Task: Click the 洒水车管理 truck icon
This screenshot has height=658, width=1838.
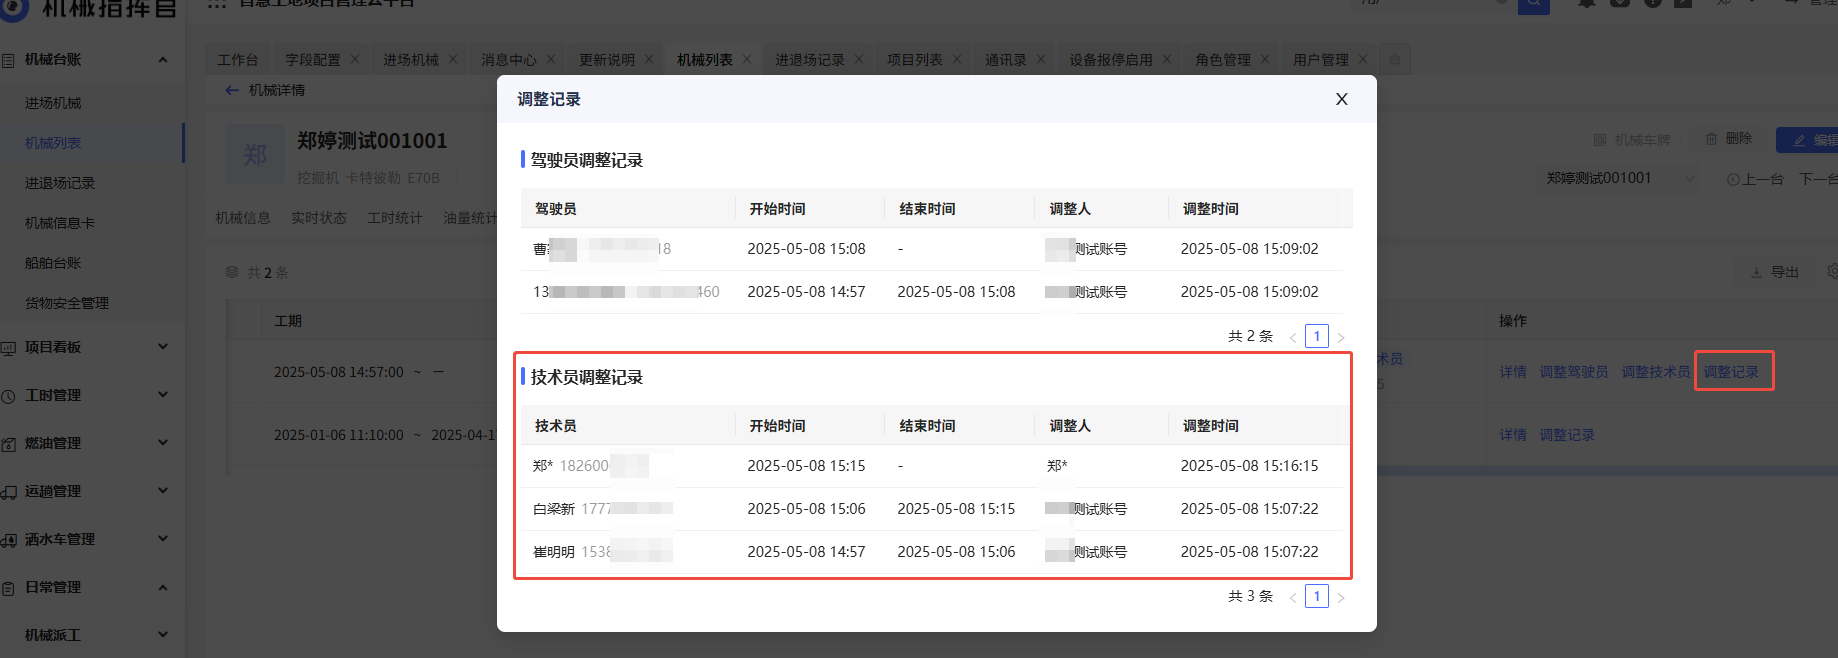Action: (x=8, y=540)
